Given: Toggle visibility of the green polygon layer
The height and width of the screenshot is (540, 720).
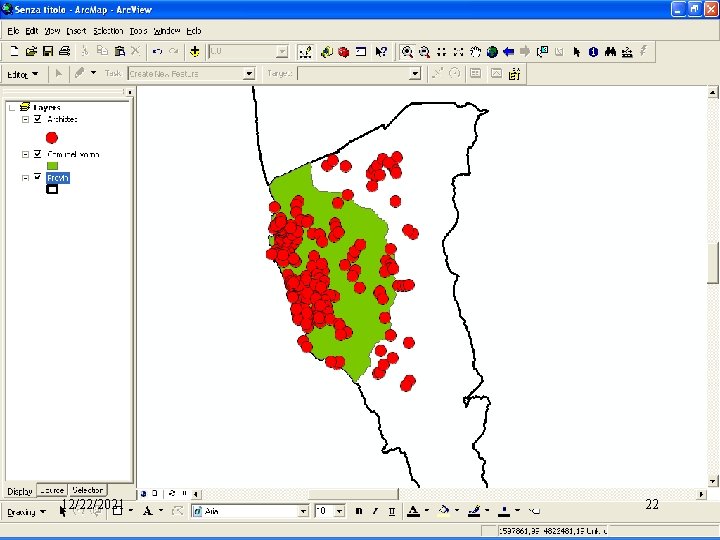Looking at the screenshot, I should tap(38, 155).
